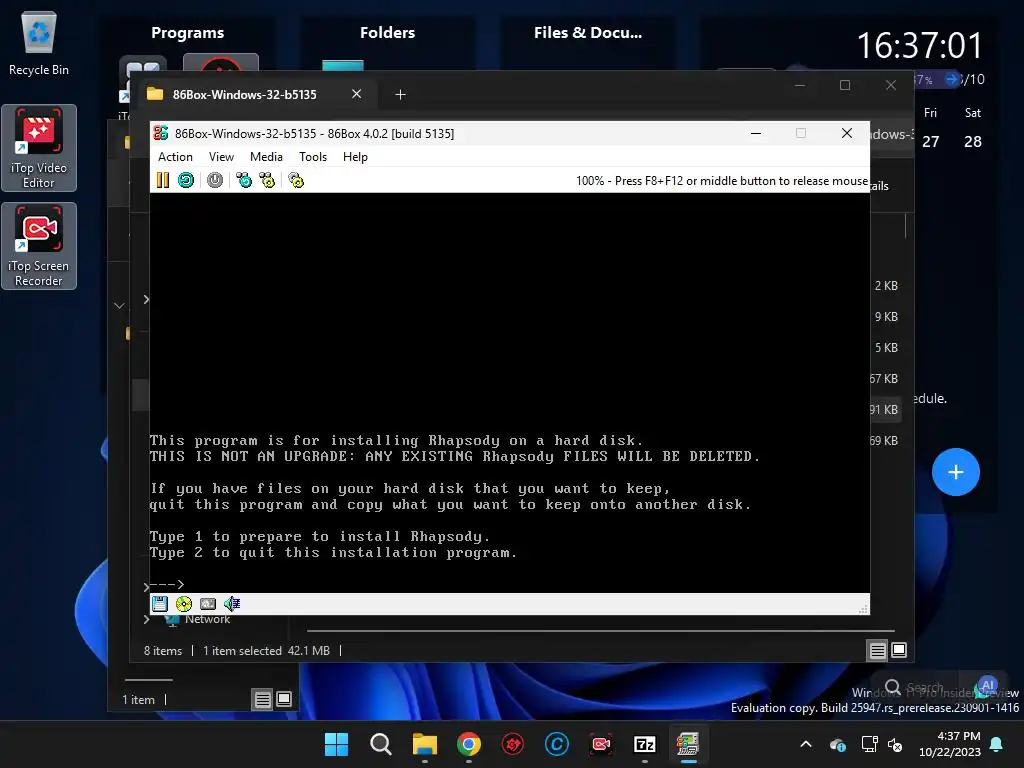The height and width of the screenshot is (768, 1024).
Task: Click inside the Rhapsody installer screen
Action: 509,392
